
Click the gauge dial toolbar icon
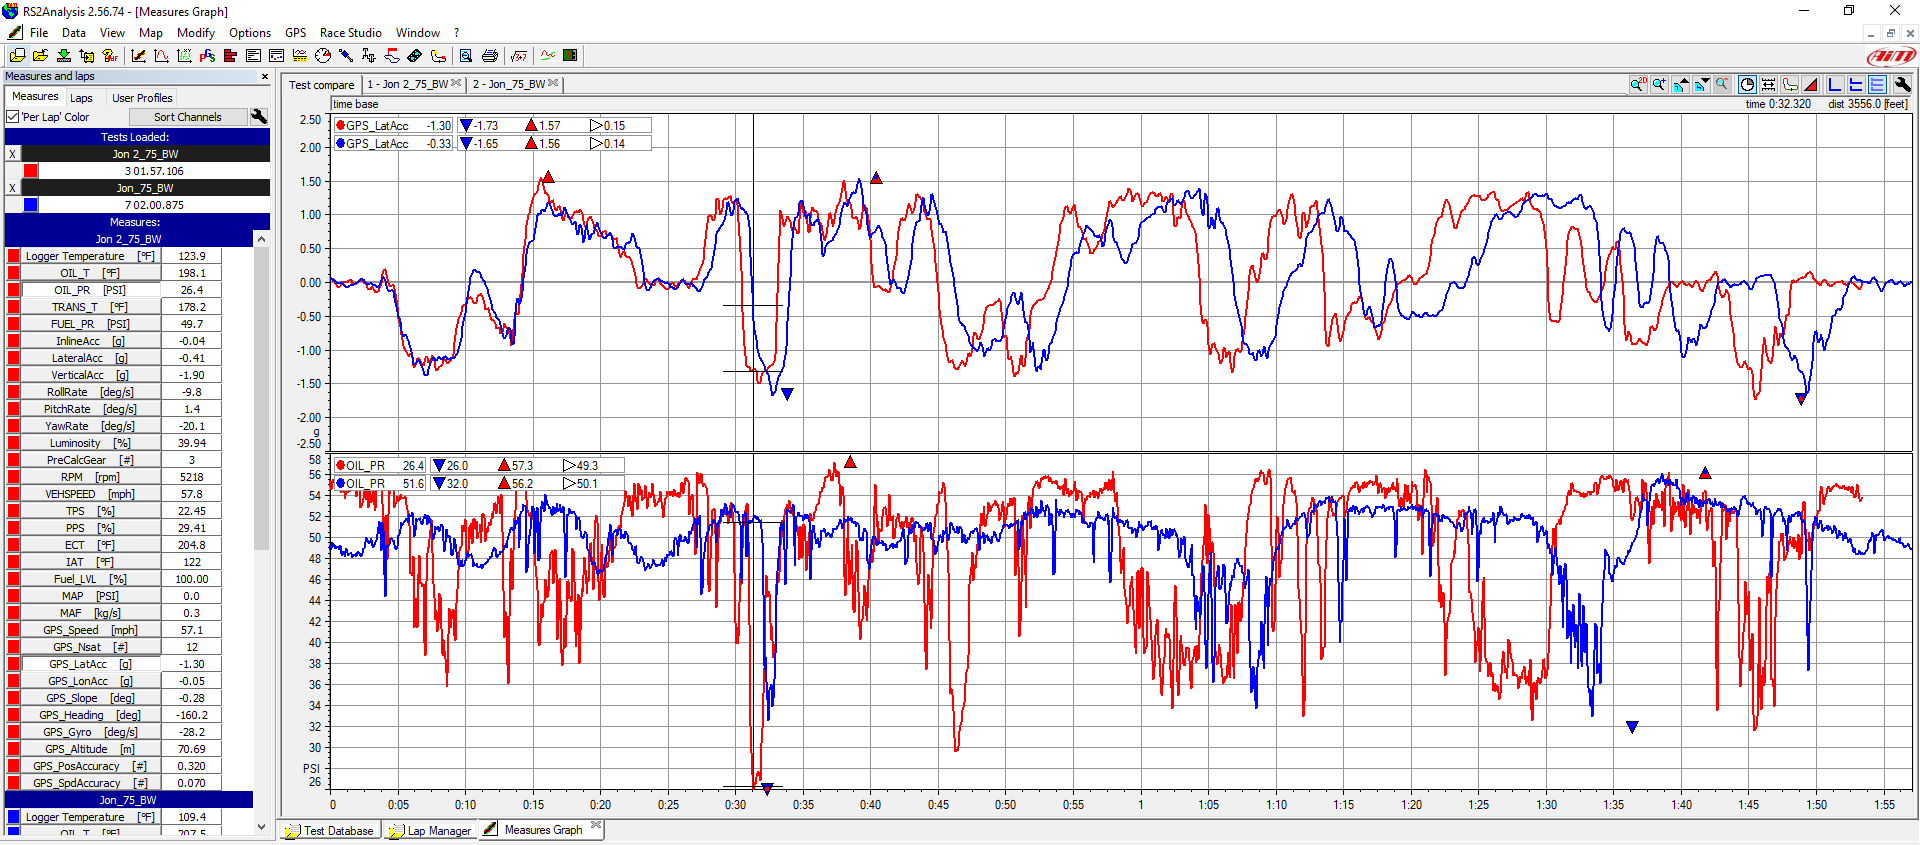pyautogui.click(x=323, y=56)
